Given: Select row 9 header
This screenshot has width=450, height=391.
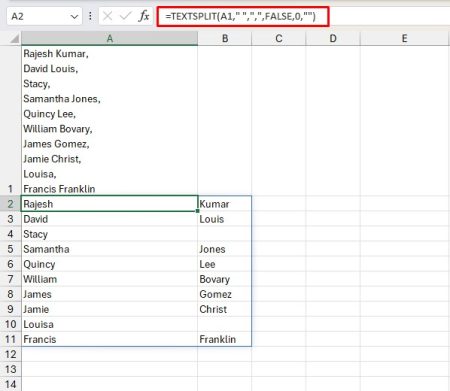Looking at the screenshot, I should pos(10,309).
